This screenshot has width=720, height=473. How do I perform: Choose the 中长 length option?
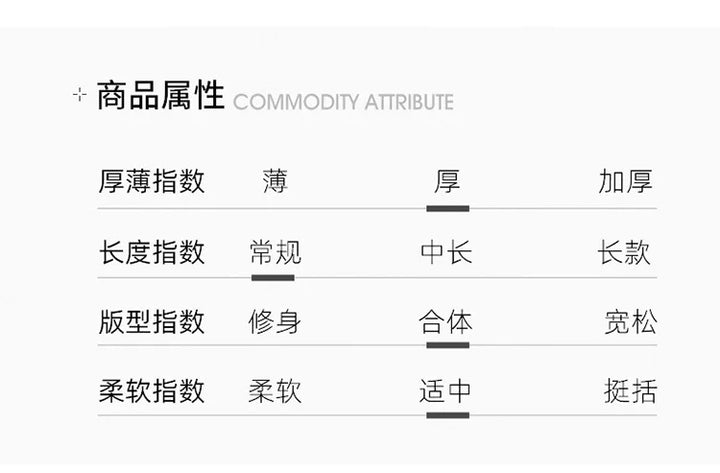coord(446,252)
